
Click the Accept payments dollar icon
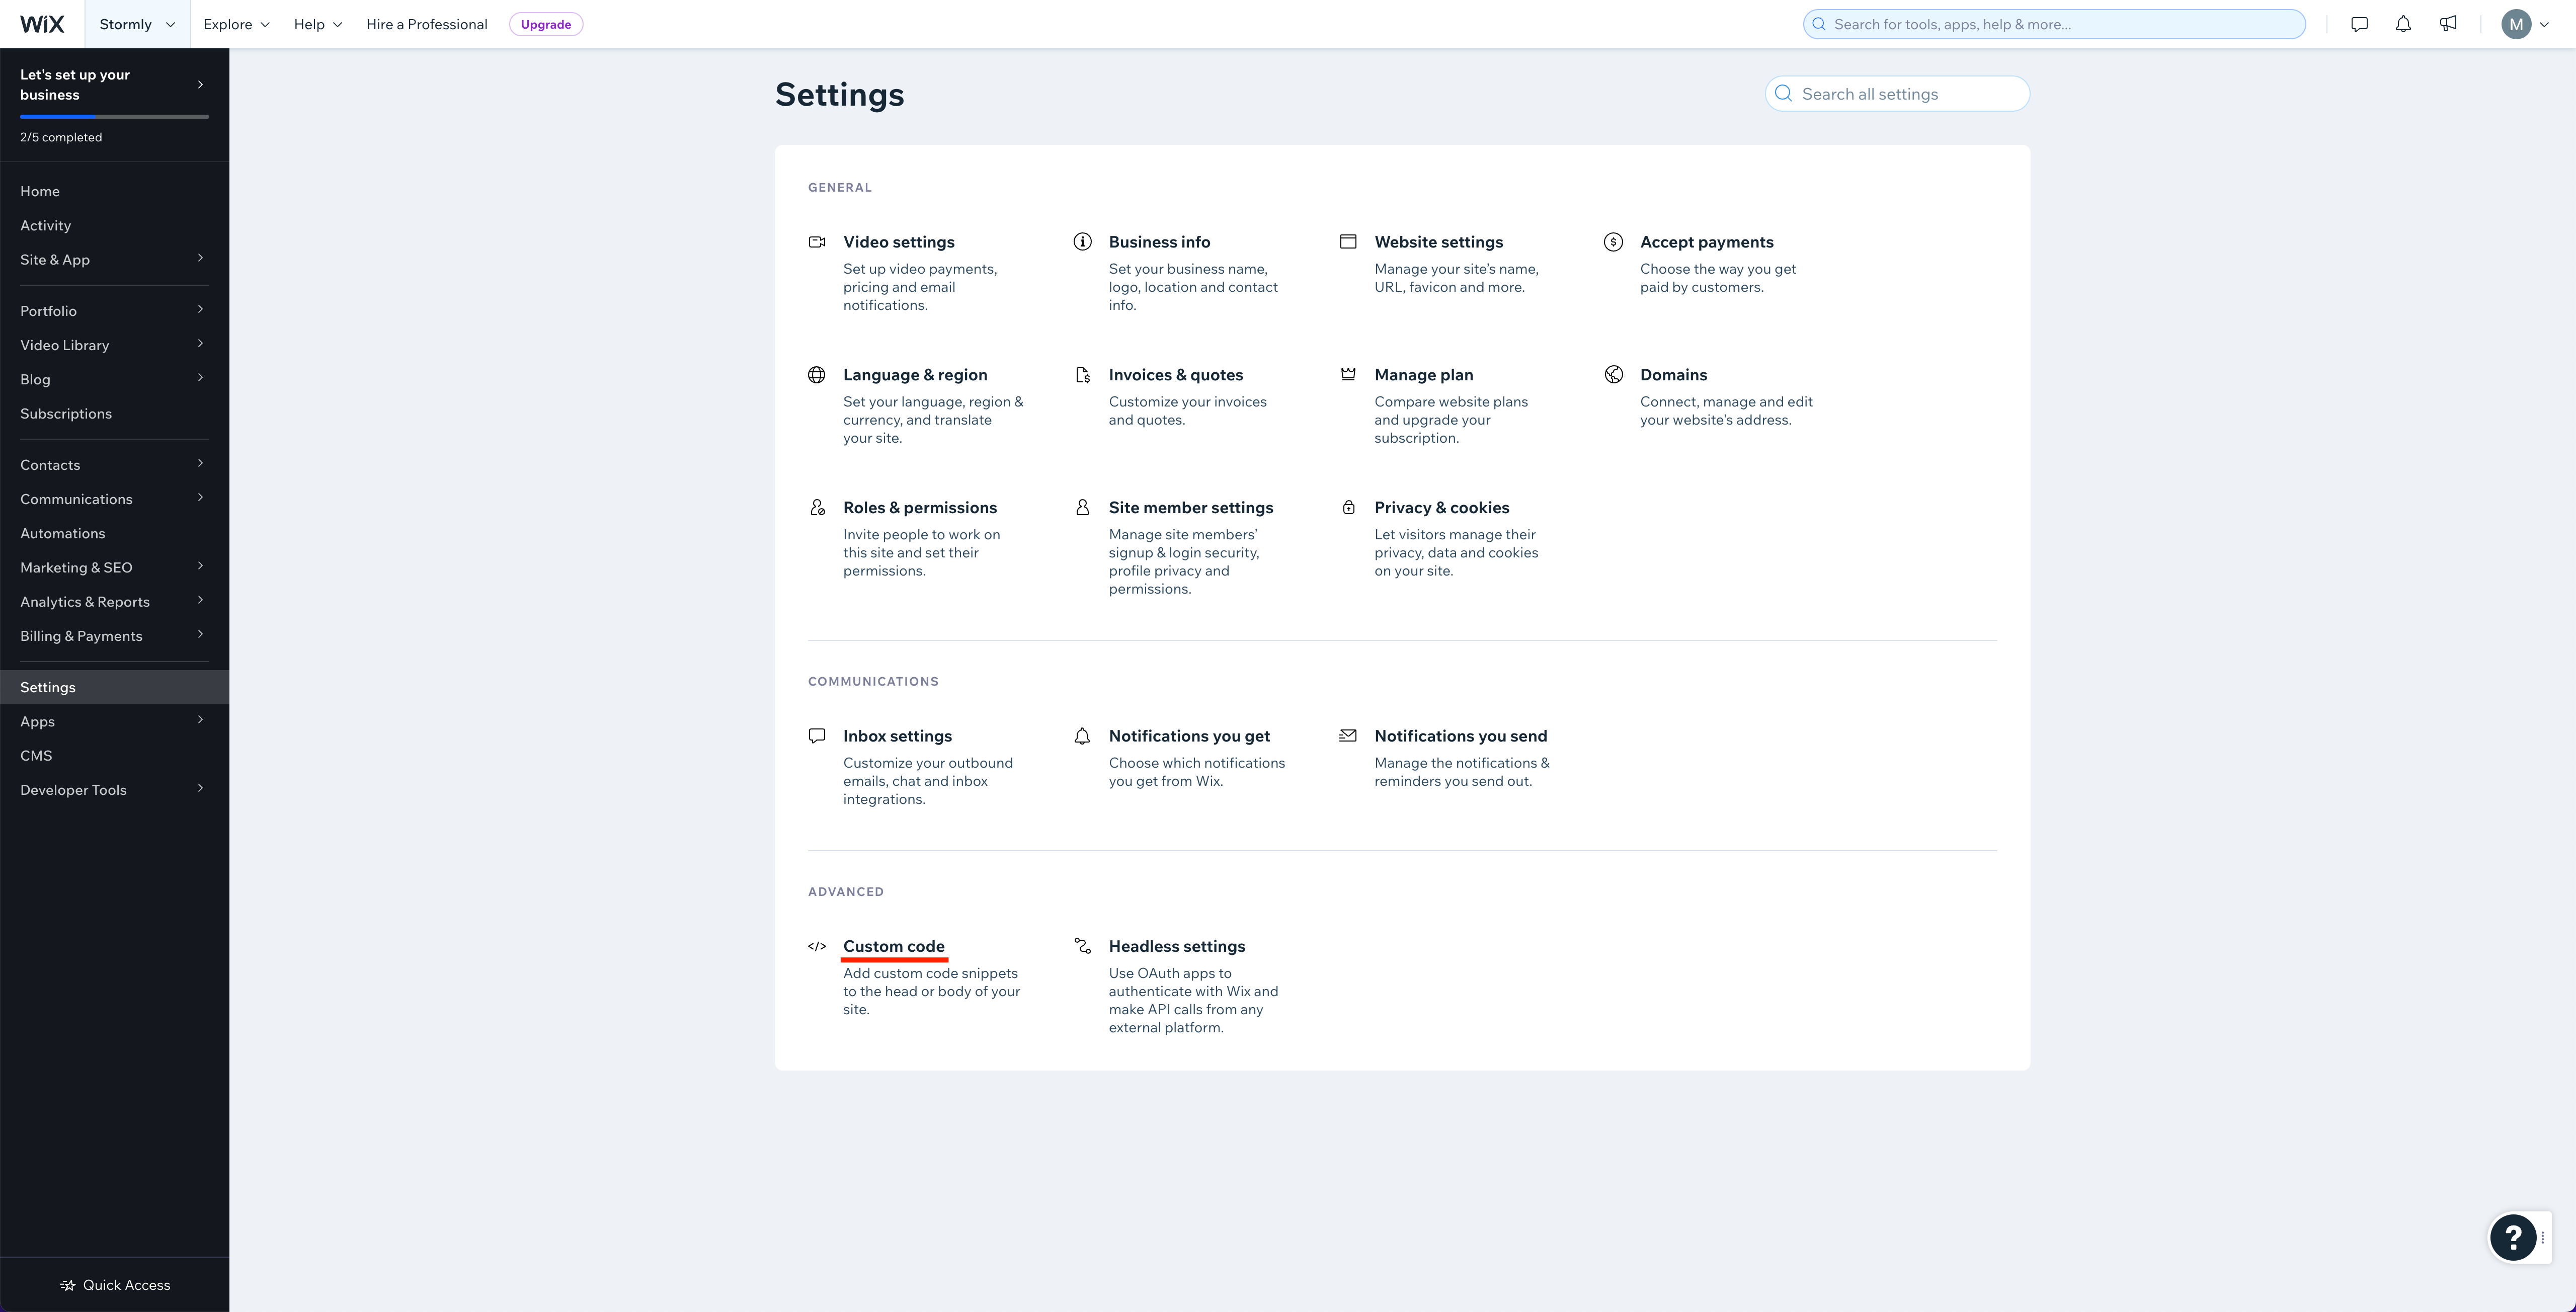pos(1613,242)
